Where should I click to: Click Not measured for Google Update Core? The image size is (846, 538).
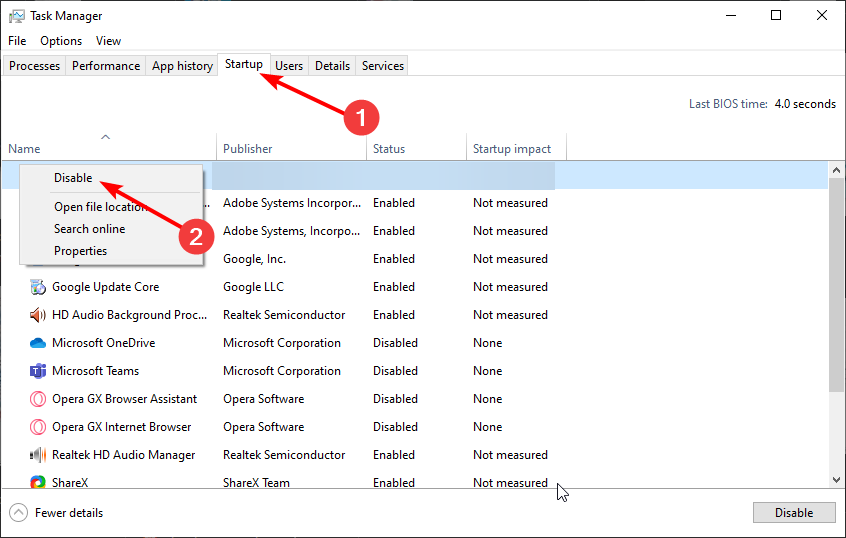[510, 287]
